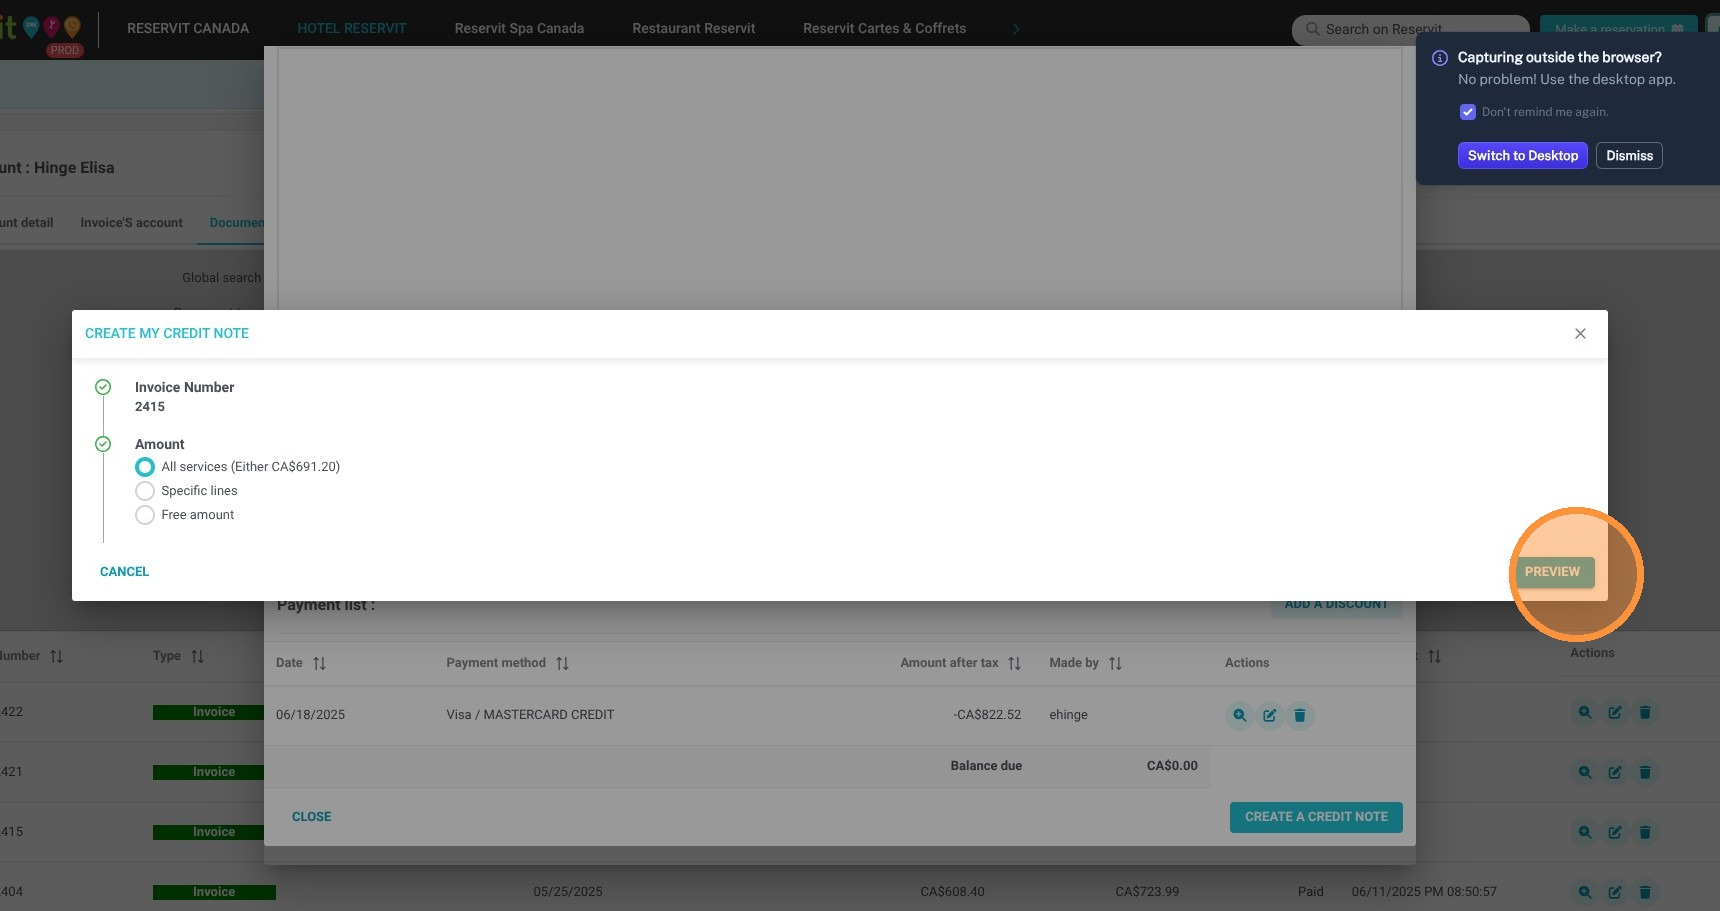Click the Invoice Number step check icon

click(103, 387)
